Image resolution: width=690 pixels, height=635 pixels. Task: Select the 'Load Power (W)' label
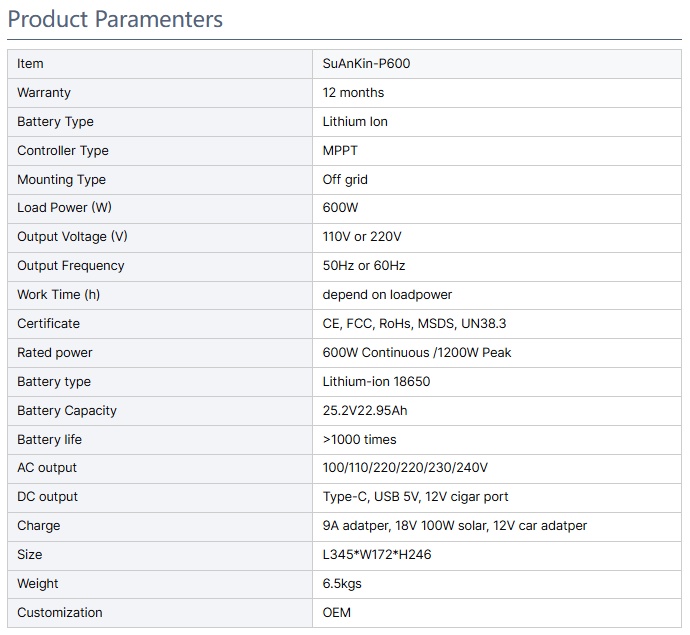[64, 208]
